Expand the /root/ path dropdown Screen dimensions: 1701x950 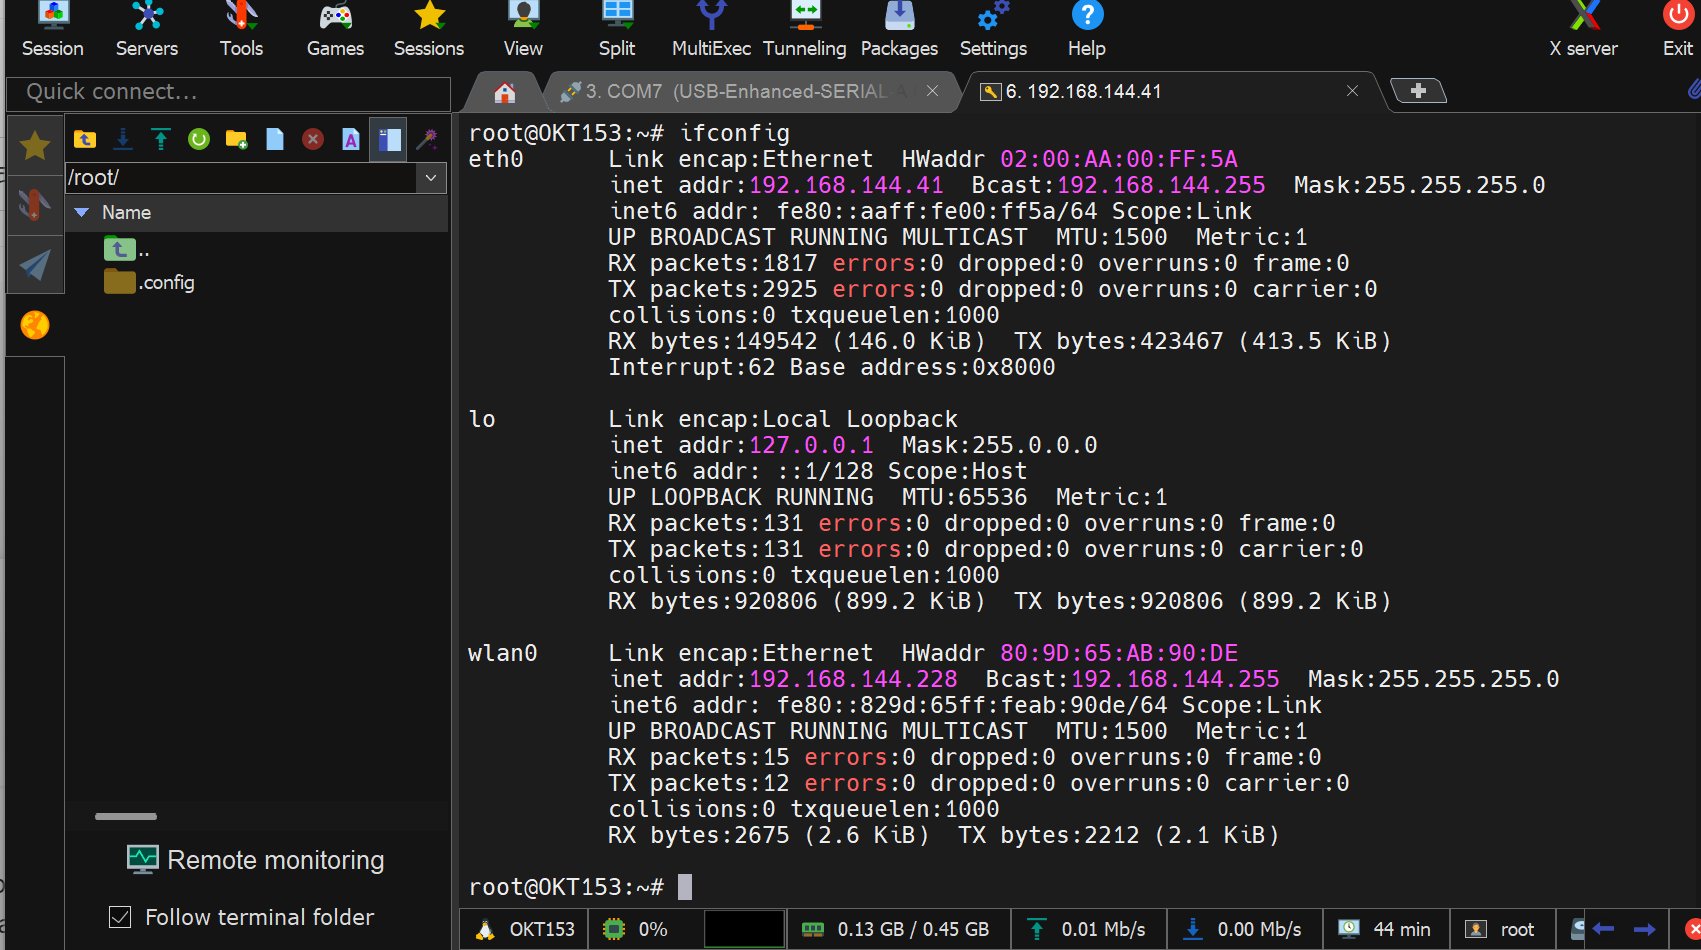coord(431,178)
